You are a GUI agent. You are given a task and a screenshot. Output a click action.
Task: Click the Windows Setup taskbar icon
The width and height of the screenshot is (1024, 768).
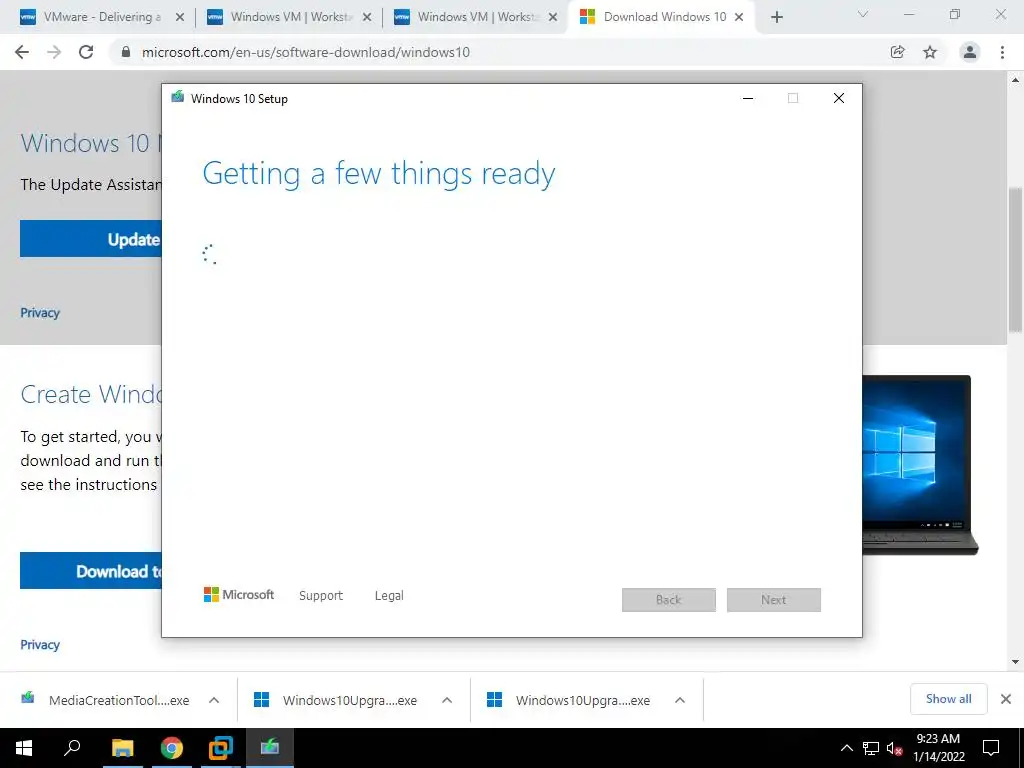point(270,748)
